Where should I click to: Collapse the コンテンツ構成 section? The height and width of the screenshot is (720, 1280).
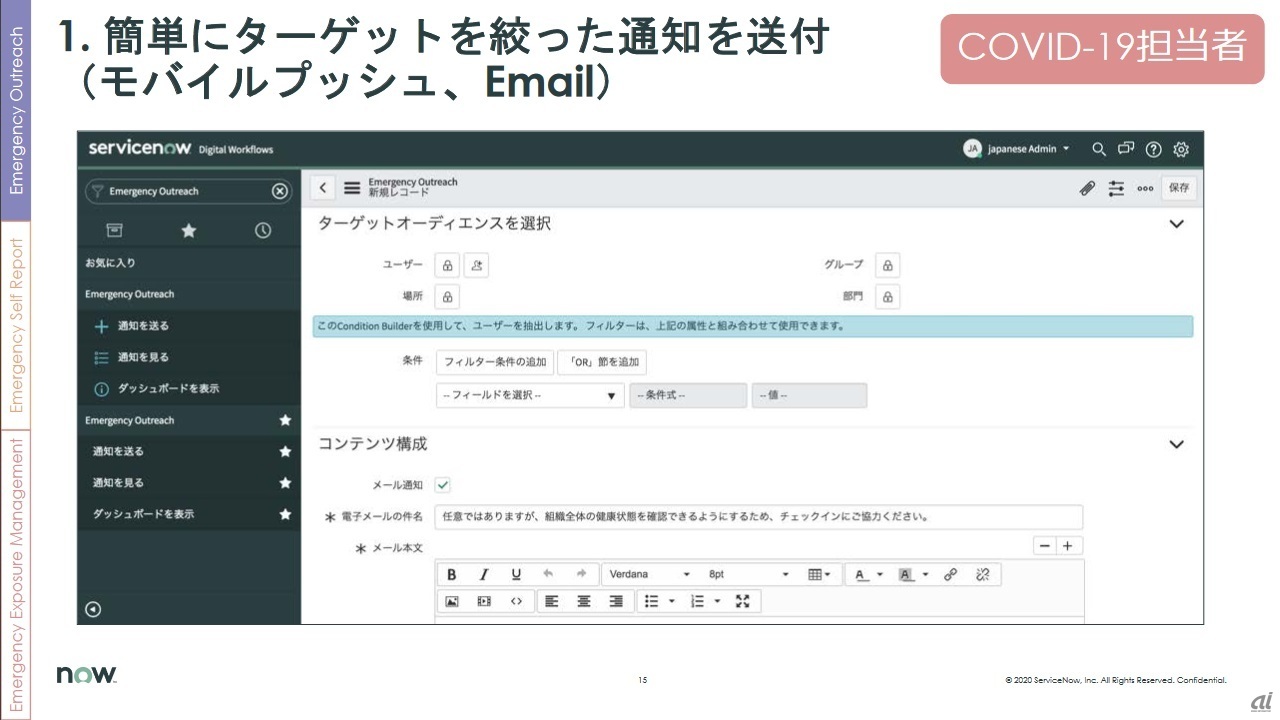click(1177, 444)
